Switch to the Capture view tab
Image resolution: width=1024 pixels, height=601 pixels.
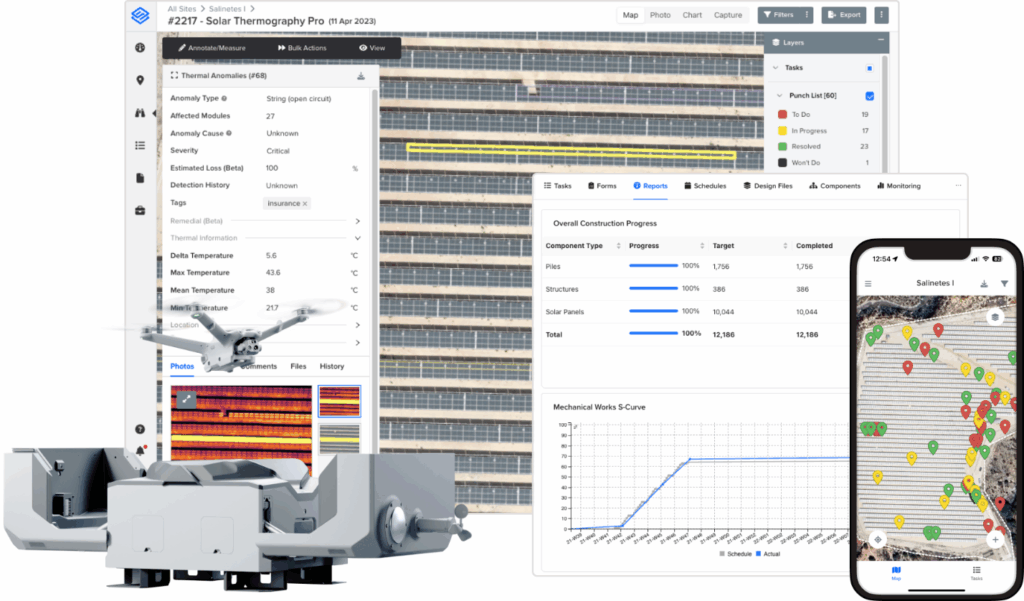[728, 15]
